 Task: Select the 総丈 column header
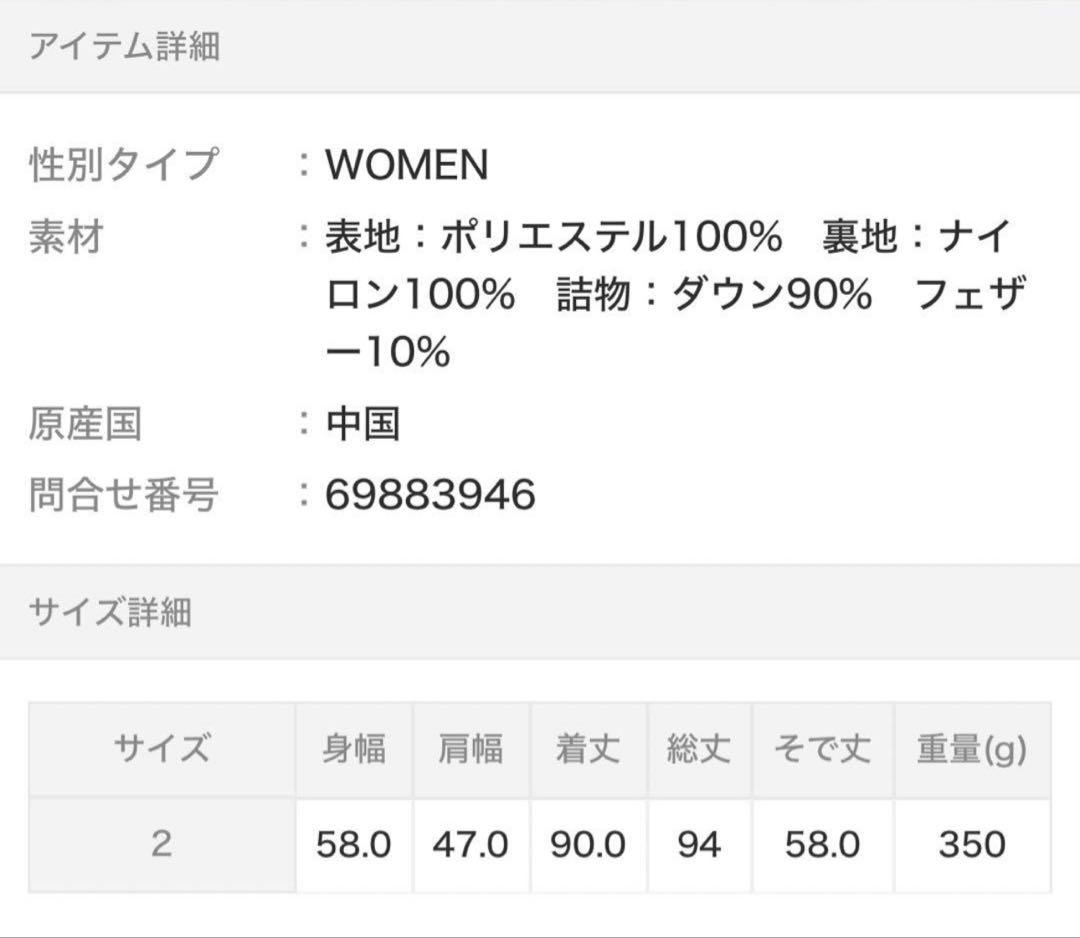tap(699, 749)
